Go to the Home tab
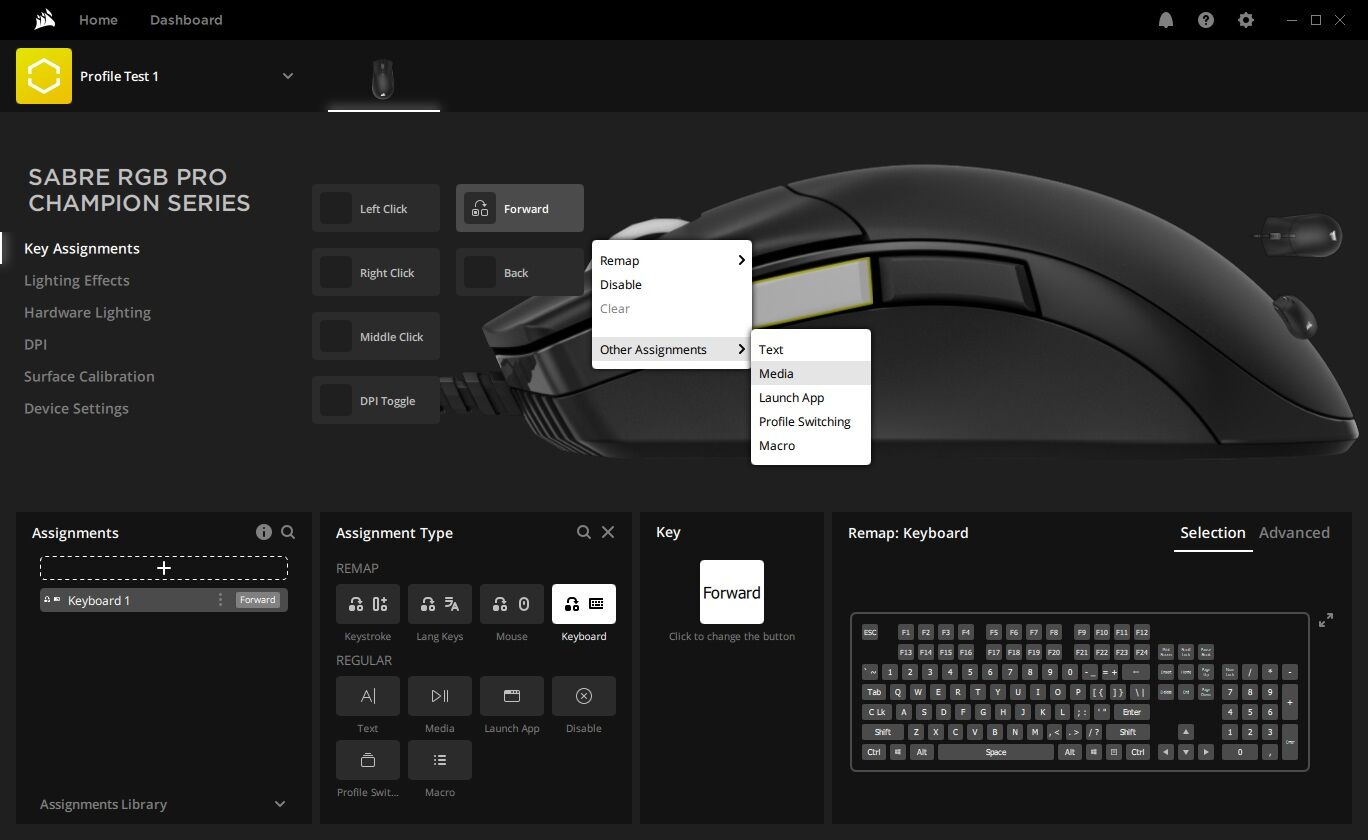Viewport: 1368px width, 840px height. point(98,20)
